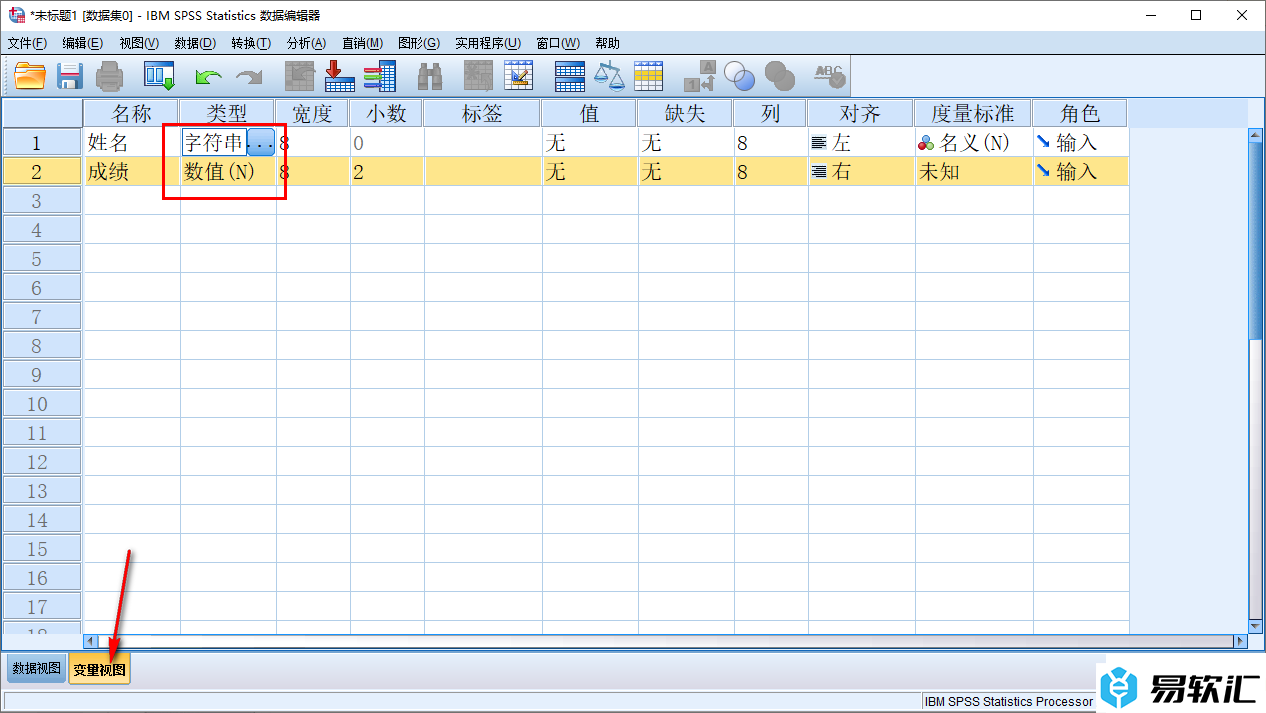Click the 标签 column header
Screen dimensions: 1266x713
[482, 114]
